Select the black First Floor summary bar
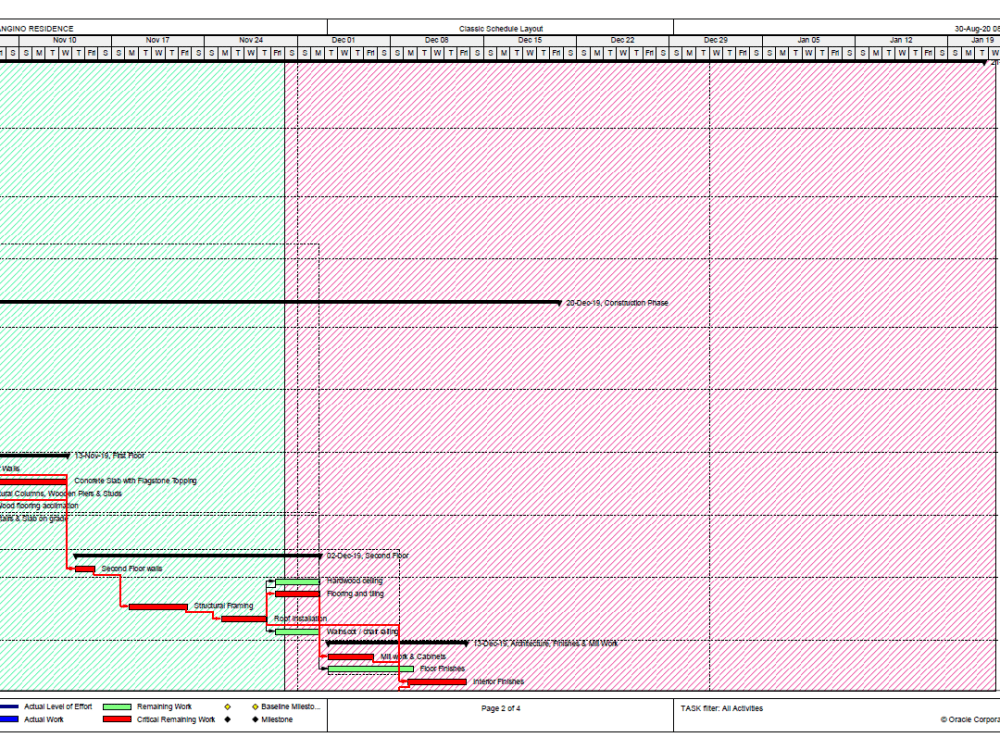Screen dimensions: 1000x750 (34, 456)
